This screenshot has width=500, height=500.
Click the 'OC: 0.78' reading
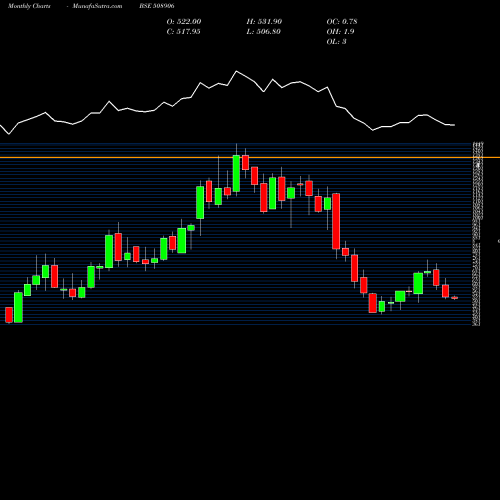342,21
